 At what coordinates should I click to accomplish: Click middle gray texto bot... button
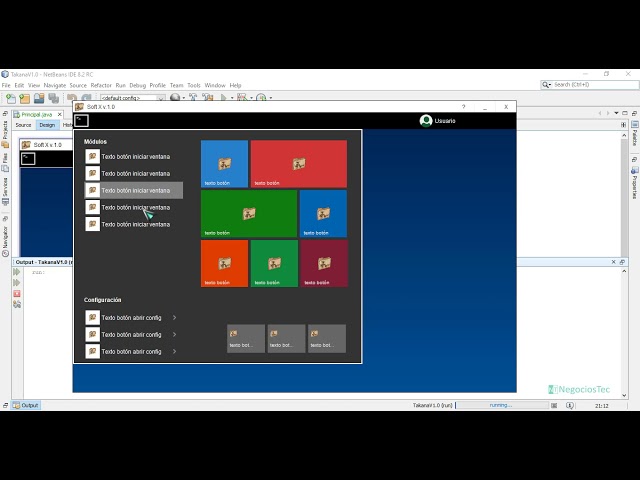click(x=286, y=338)
